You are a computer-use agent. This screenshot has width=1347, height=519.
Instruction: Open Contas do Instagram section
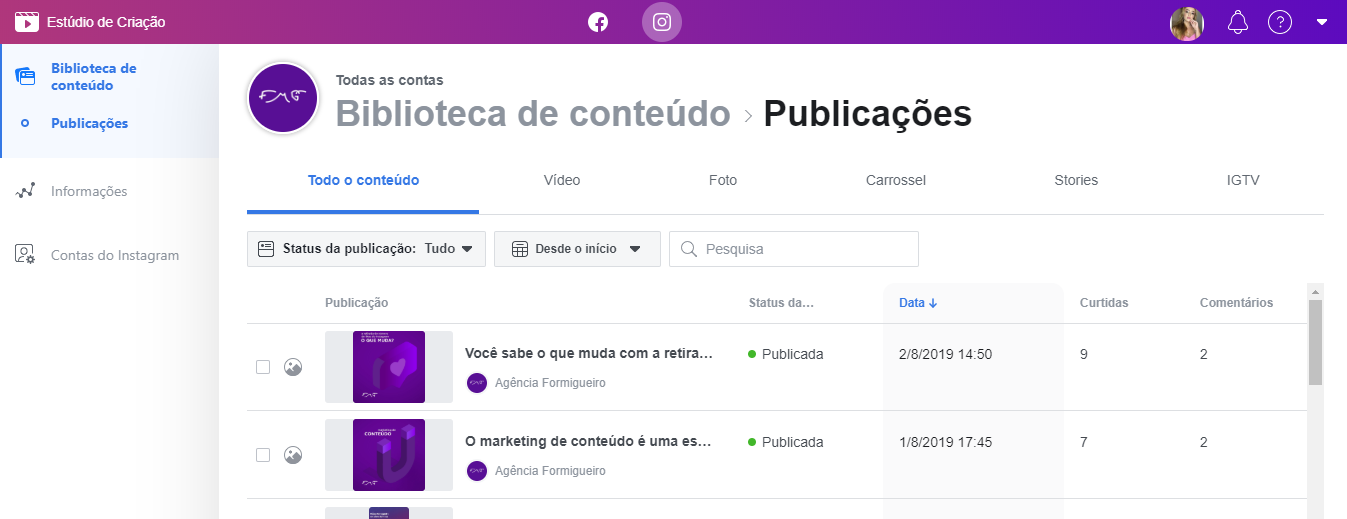(115, 255)
